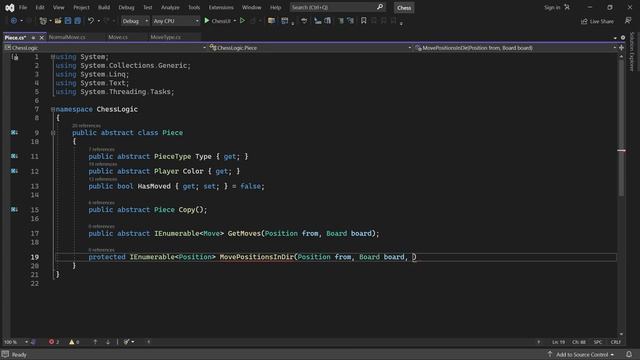Click the Save All icon
Image resolution: width=640 pixels, height=360 pixels.
click(77, 21)
